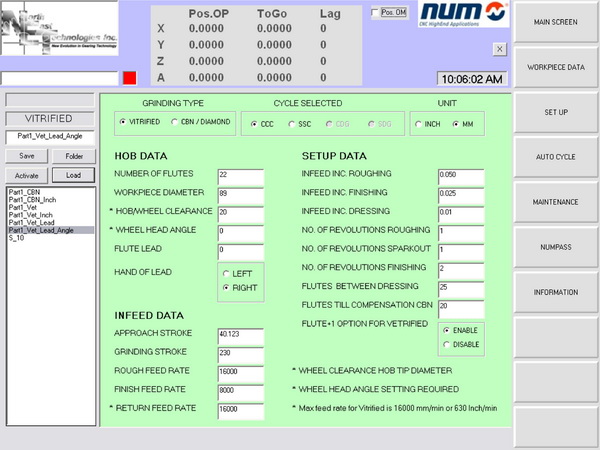Click the NUMBER OF FLUTES input field
600x450 pixels.
tap(240, 174)
